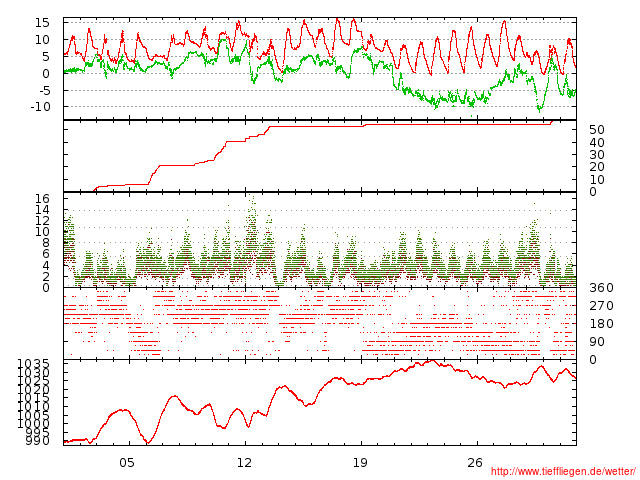Viewport: 640px width, 480px height.
Task: Click the "12" label on the wind speed axis
Action: tap(42, 221)
